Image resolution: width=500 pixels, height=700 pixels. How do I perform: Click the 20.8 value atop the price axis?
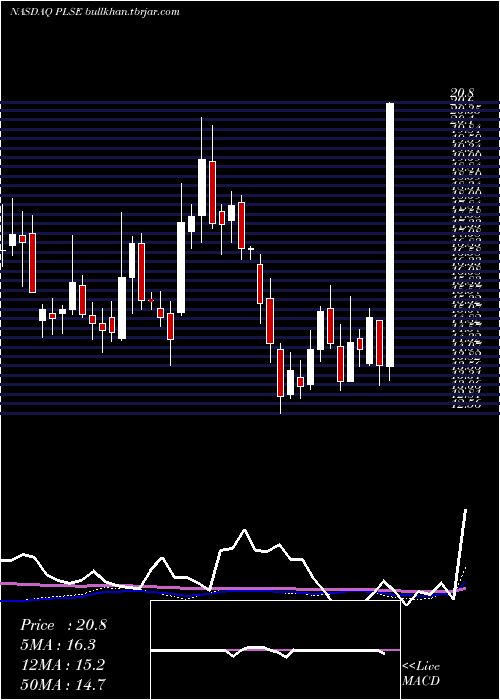tap(462, 93)
